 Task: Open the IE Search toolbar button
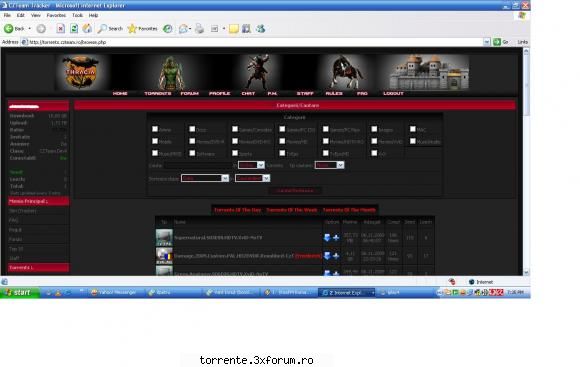click(x=110, y=28)
